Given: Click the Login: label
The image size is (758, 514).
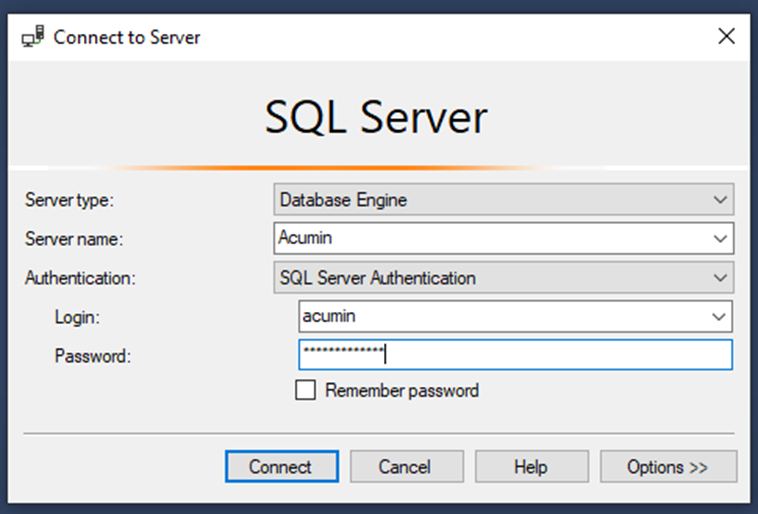Looking at the screenshot, I should pyautogui.click(x=77, y=317).
